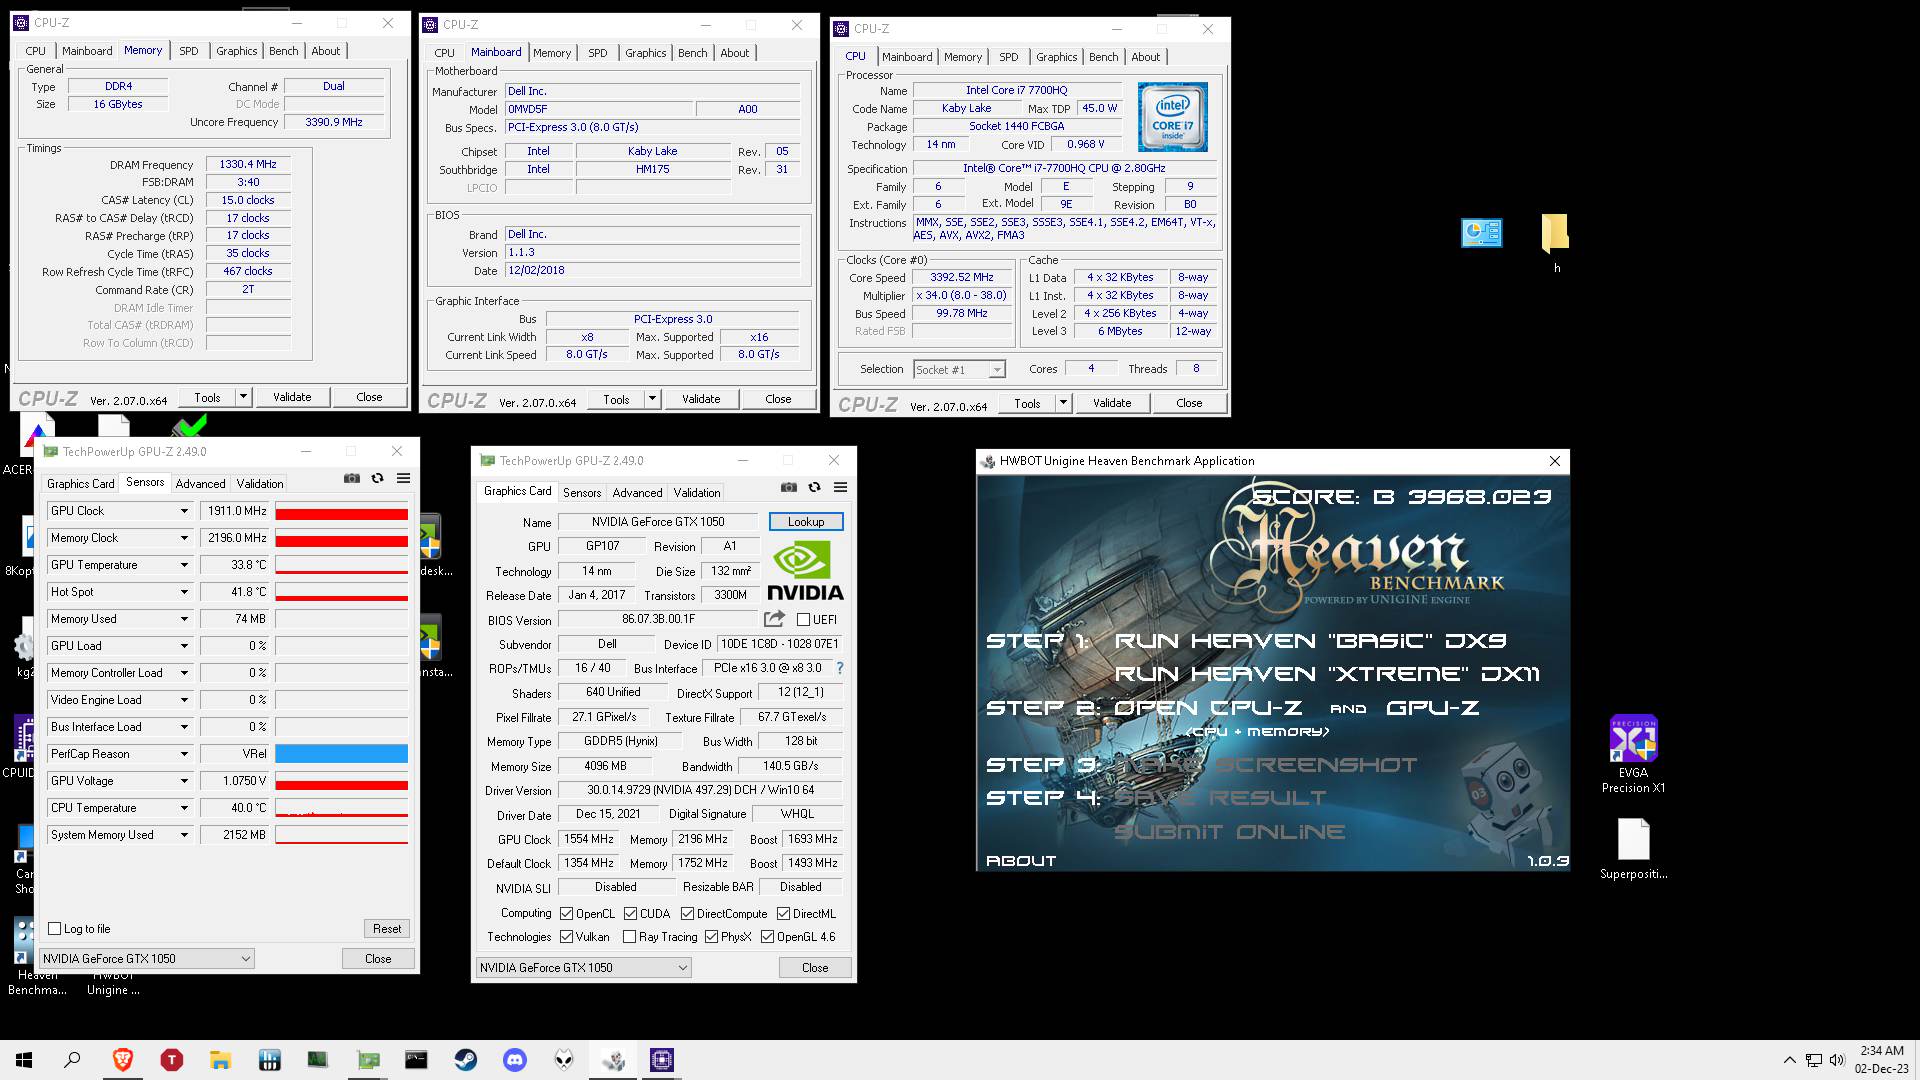Open the EVGA Precision X1 desktop icon
Image resolution: width=1920 pixels, height=1080 pixels.
point(1633,754)
